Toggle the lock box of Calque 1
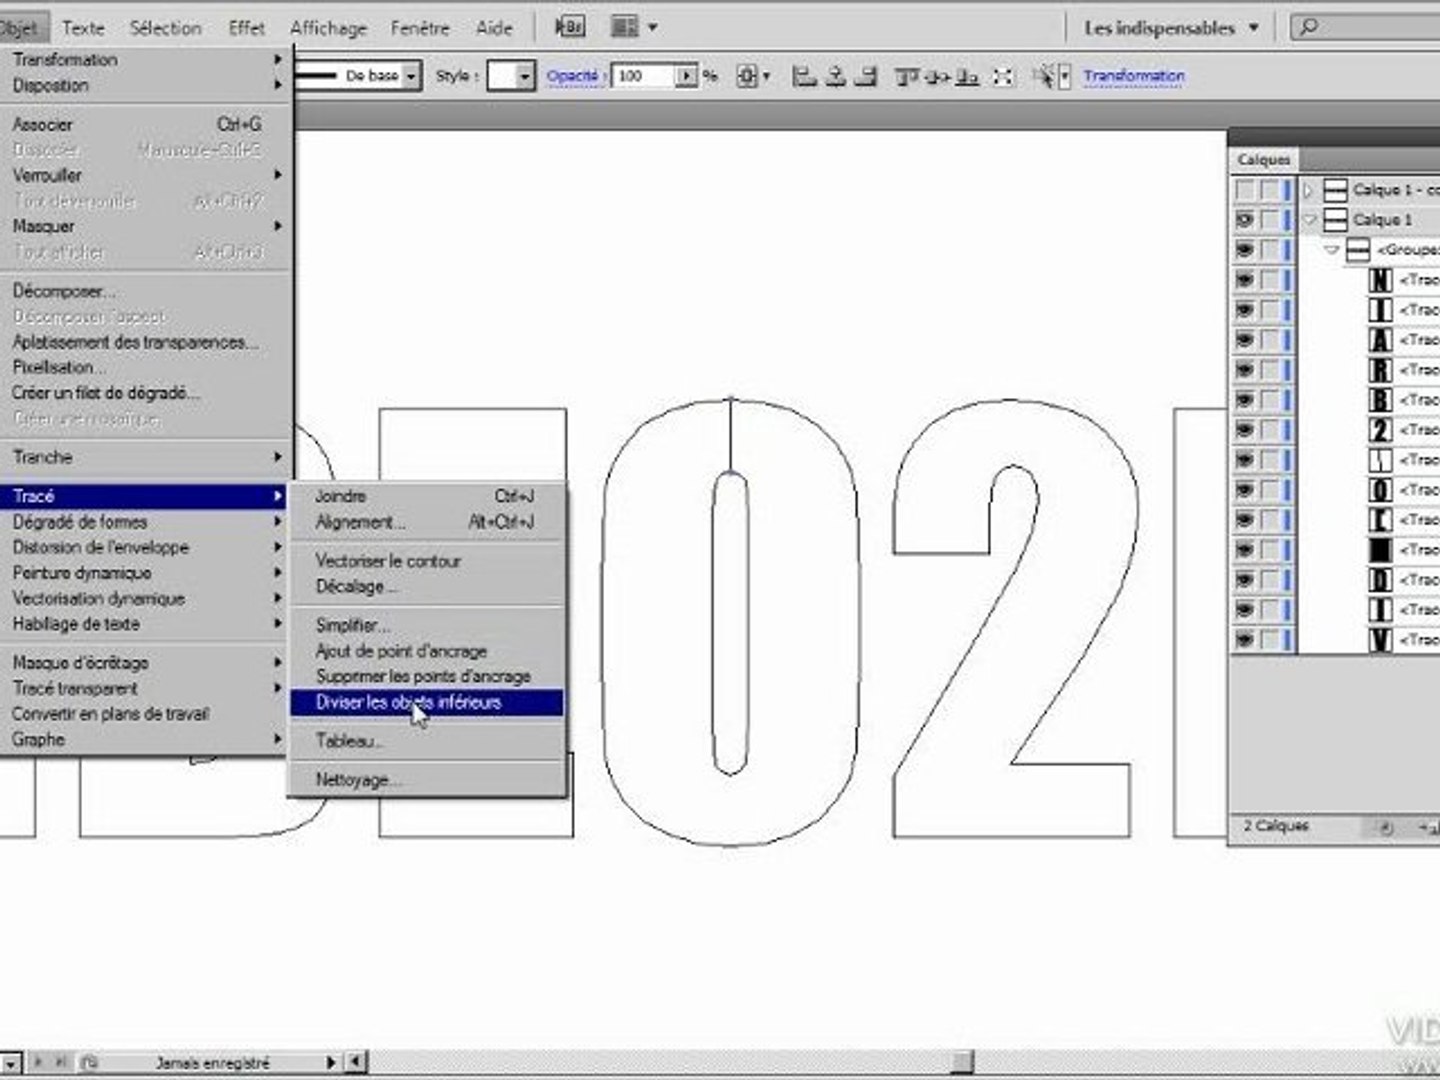The width and height of the screenshot is (1440, 1080). (x=1269, y=220)
